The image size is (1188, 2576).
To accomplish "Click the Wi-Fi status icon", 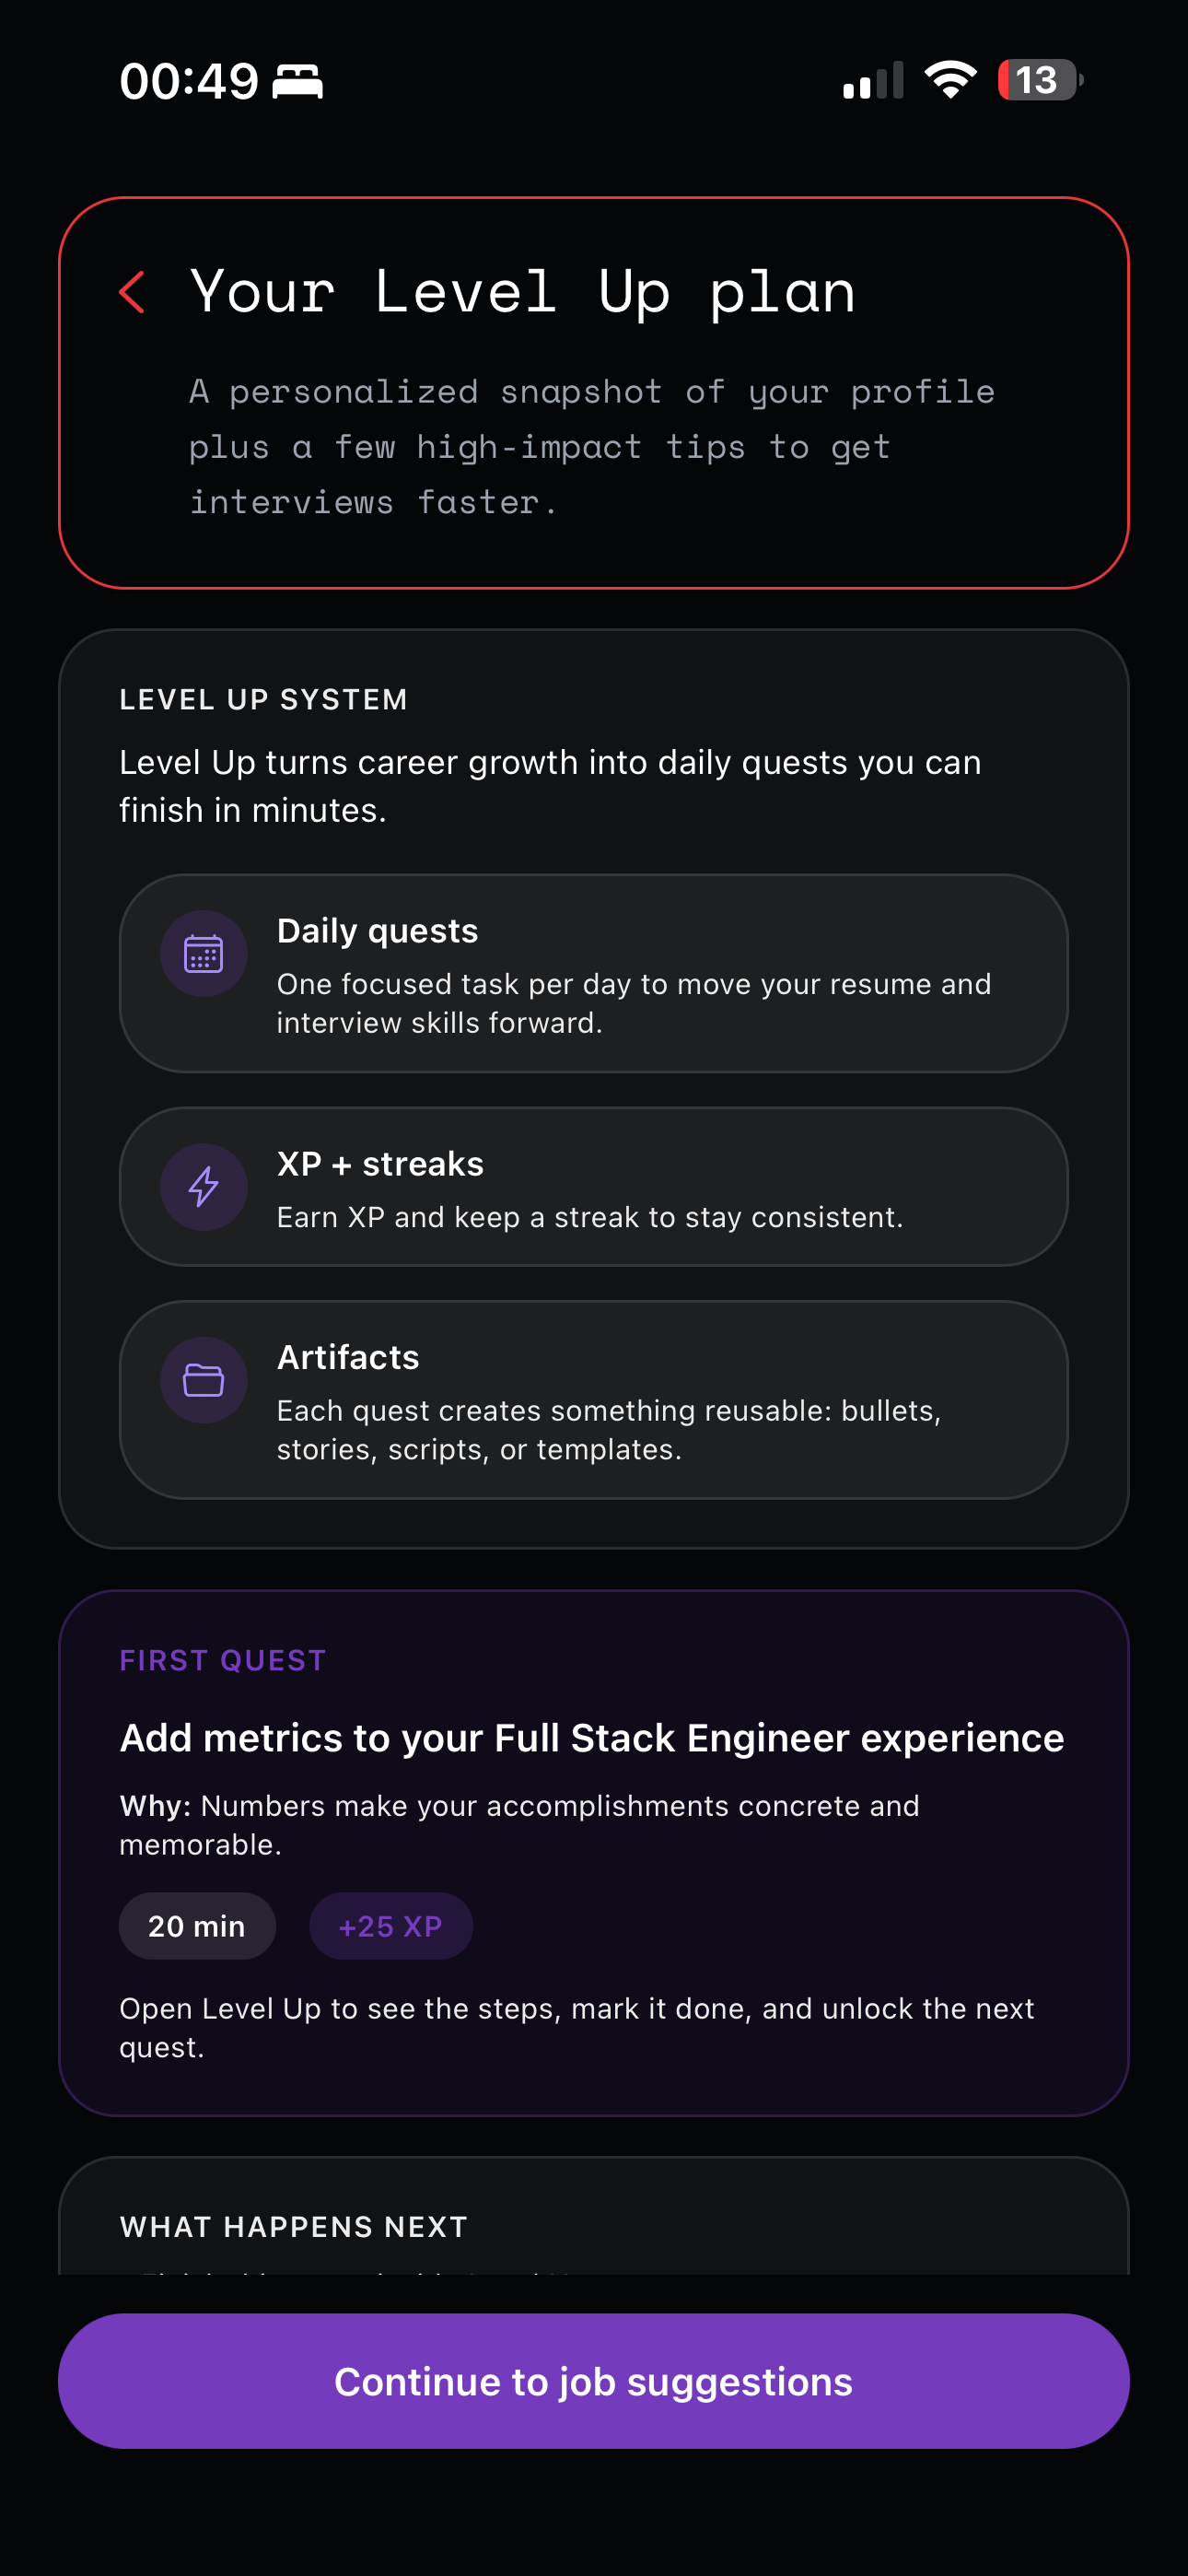I will [x=949, y=80].
